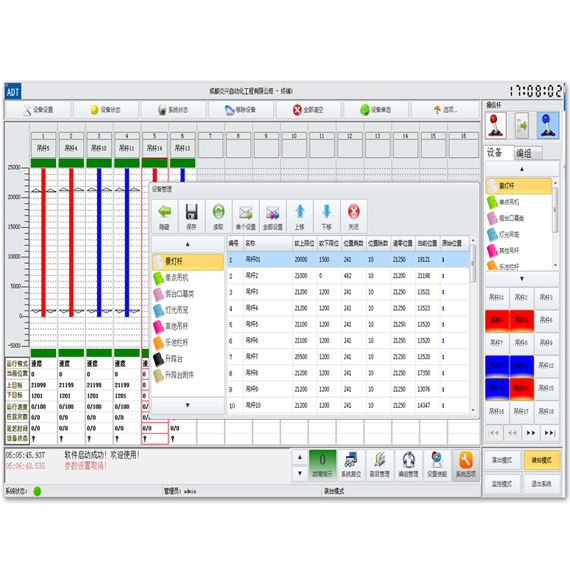Viewport: 570px width, 570px height.
Task: Click the 监控模式 button
Action: pyautogui.click(x=502, y=484)
